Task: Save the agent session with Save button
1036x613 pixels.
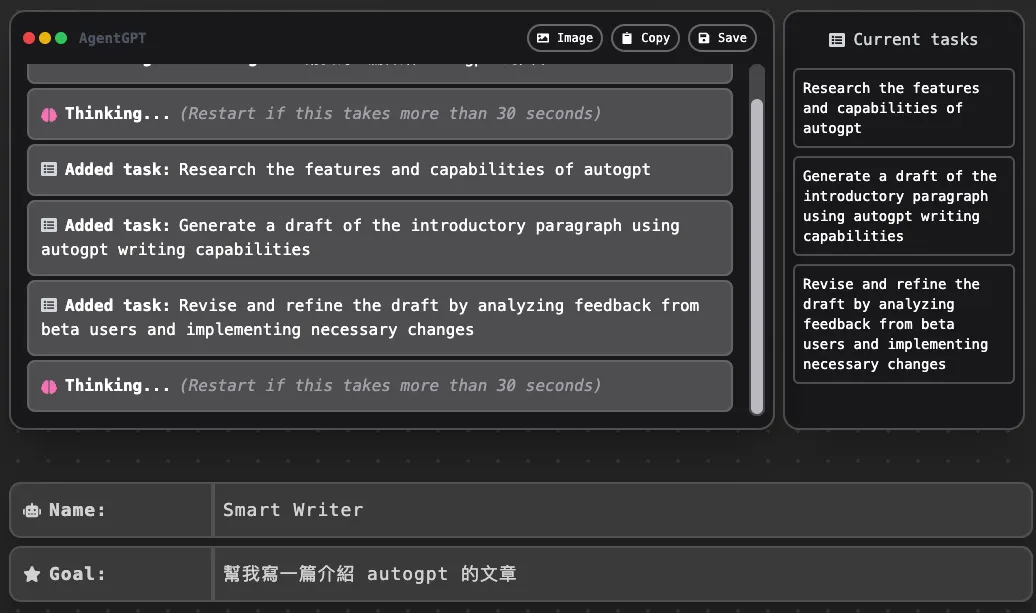Action: pyautogui.click(x=722, y=38)
